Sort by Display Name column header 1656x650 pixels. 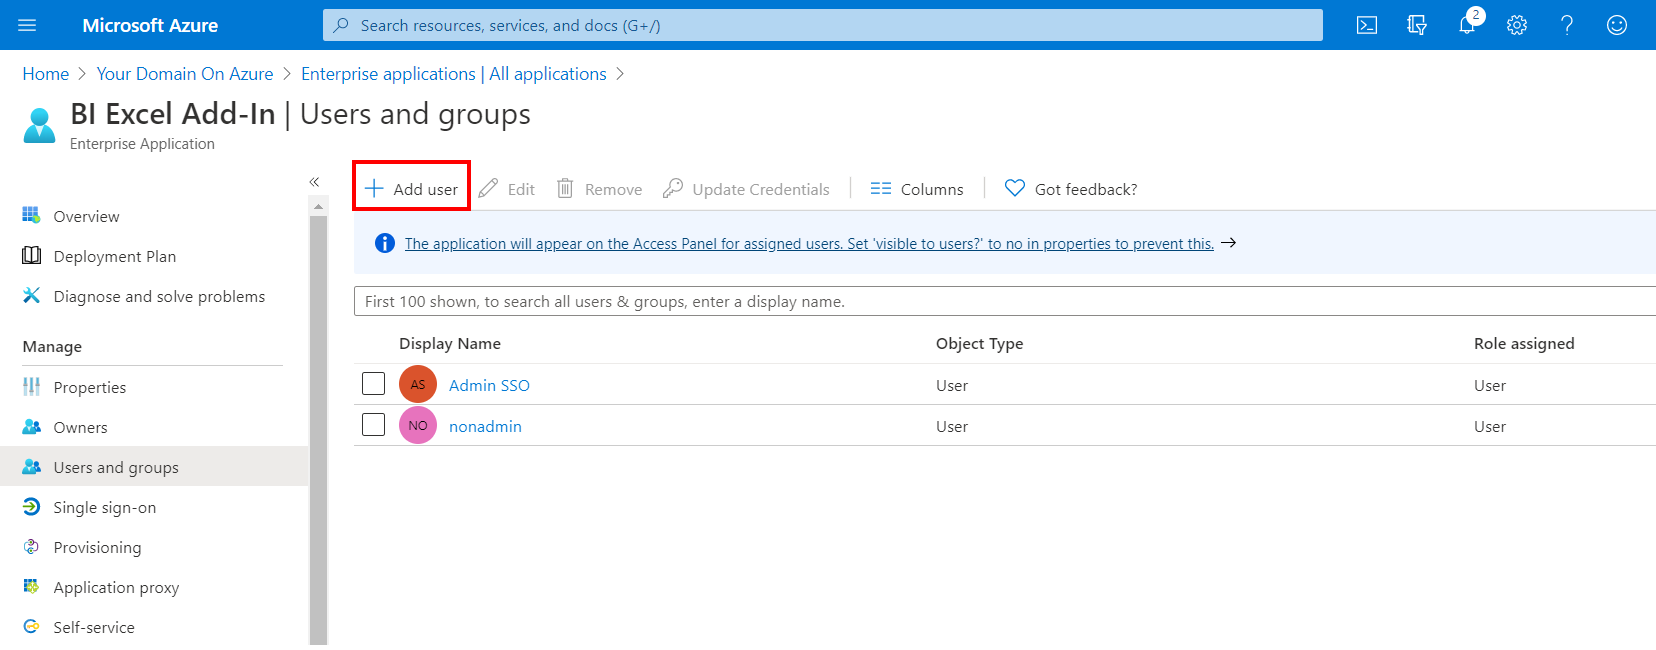click(x=450, y=343)
